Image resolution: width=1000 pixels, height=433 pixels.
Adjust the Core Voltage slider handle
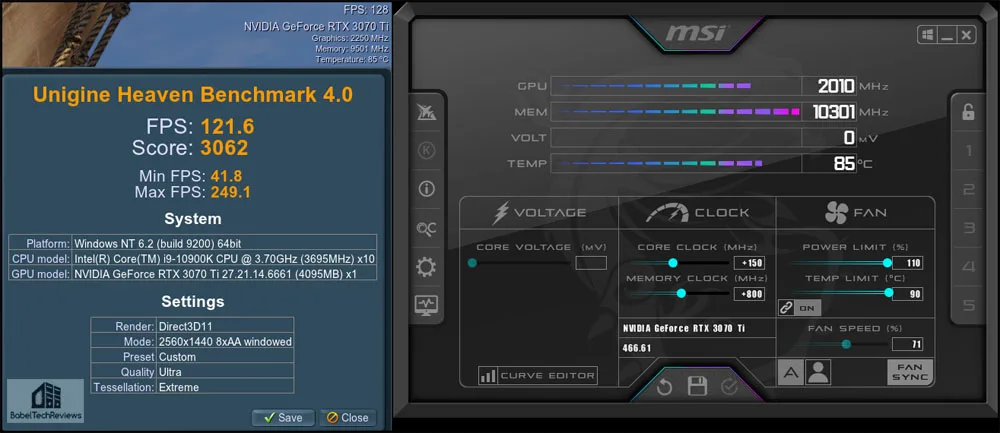point(472,263)
